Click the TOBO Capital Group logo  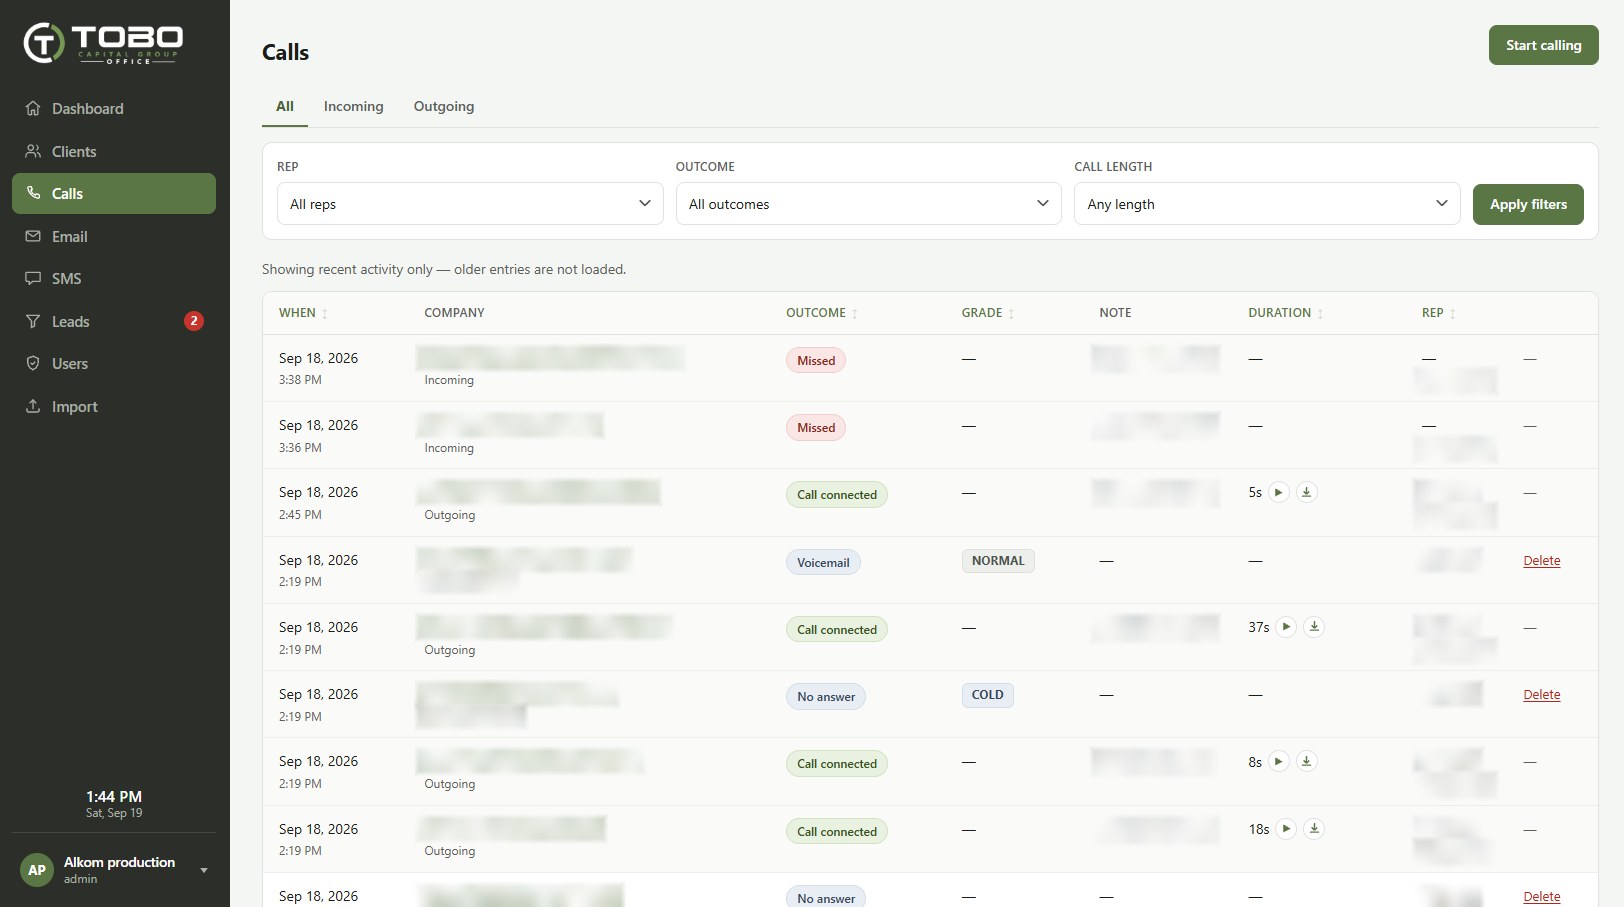103,43
